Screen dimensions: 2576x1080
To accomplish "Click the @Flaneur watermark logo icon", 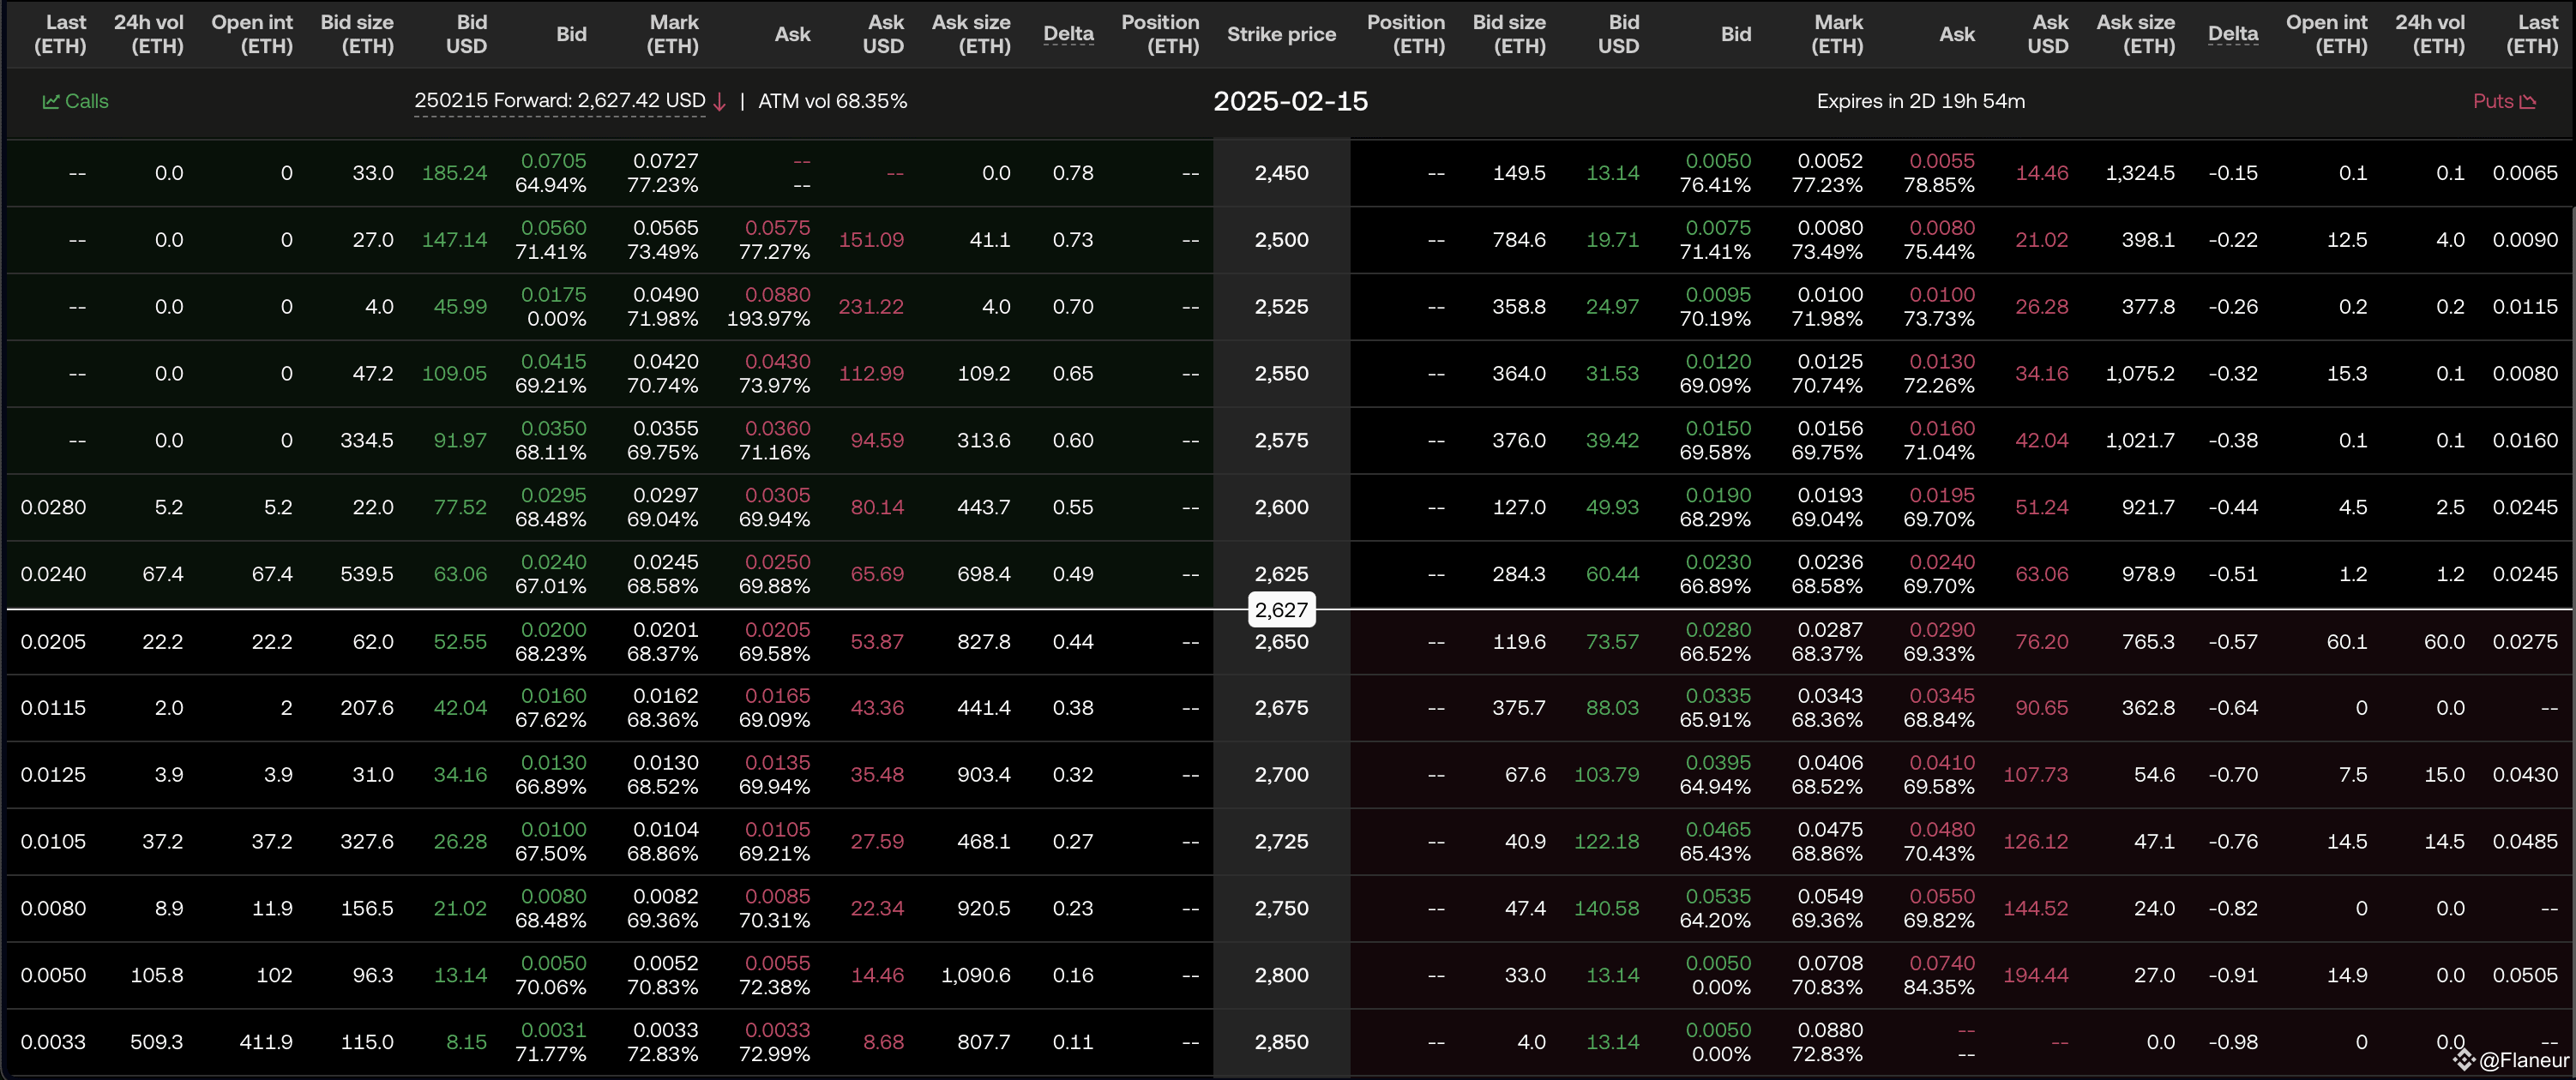I will 2463,1059.
